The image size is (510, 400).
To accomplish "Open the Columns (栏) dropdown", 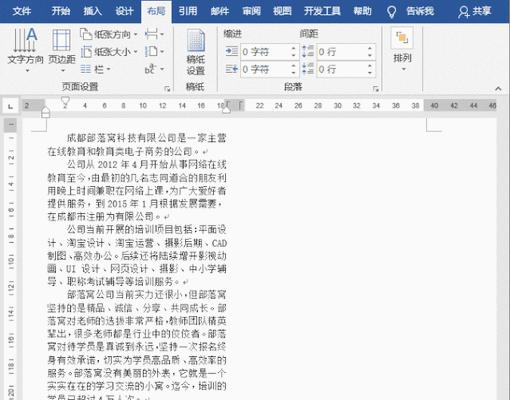I will (x=96, y=69).
